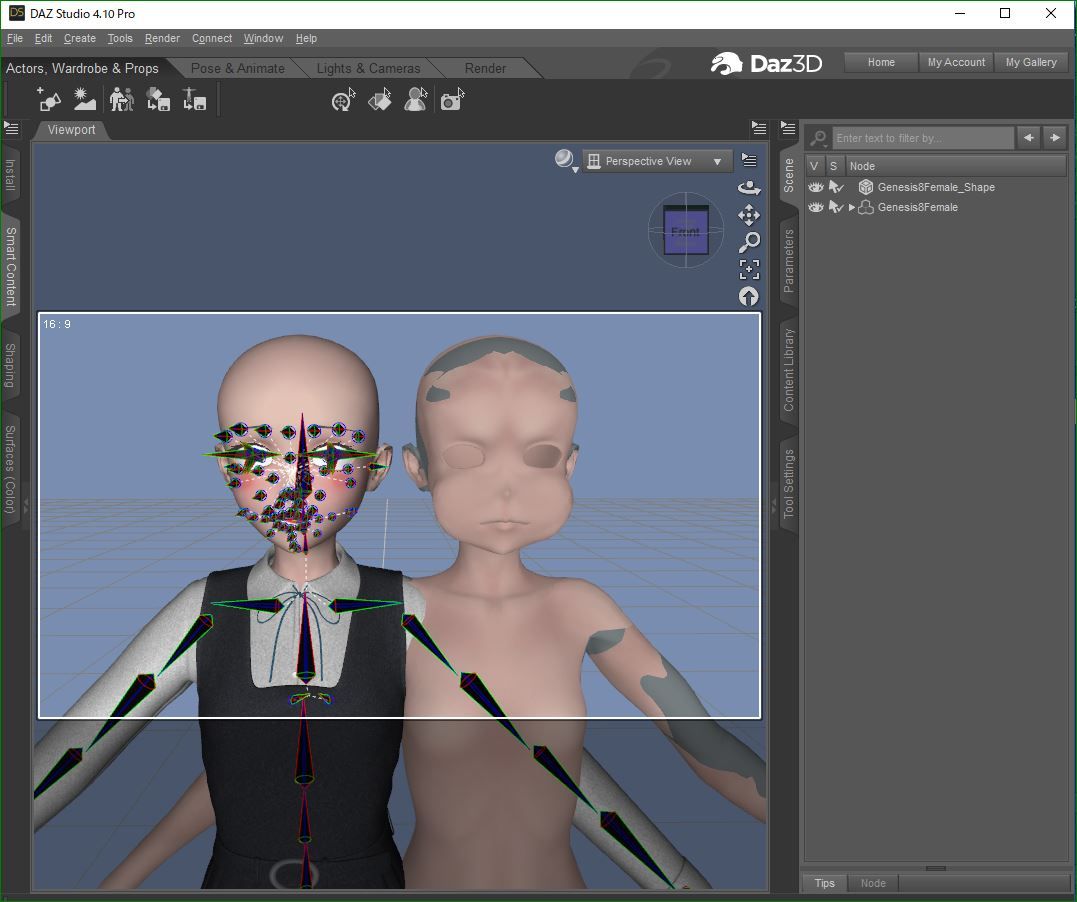Click the Front view cube
The height and width of the screenshot is (902, 1077).
685,230
